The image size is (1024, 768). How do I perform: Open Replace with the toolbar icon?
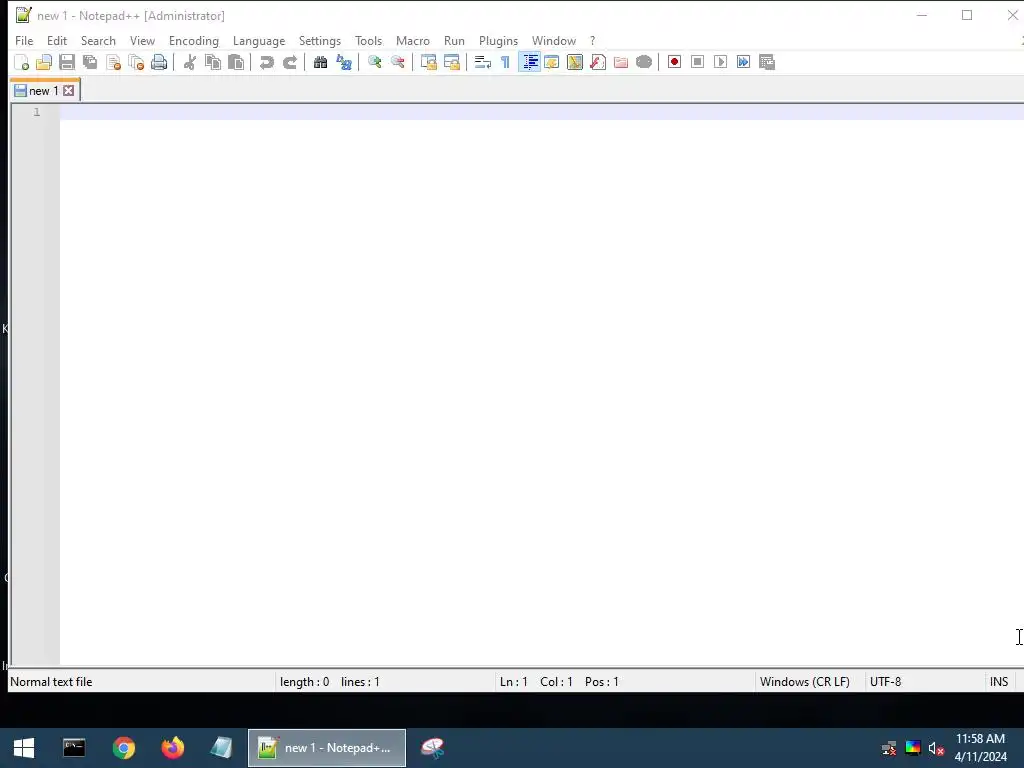point(344,62)
